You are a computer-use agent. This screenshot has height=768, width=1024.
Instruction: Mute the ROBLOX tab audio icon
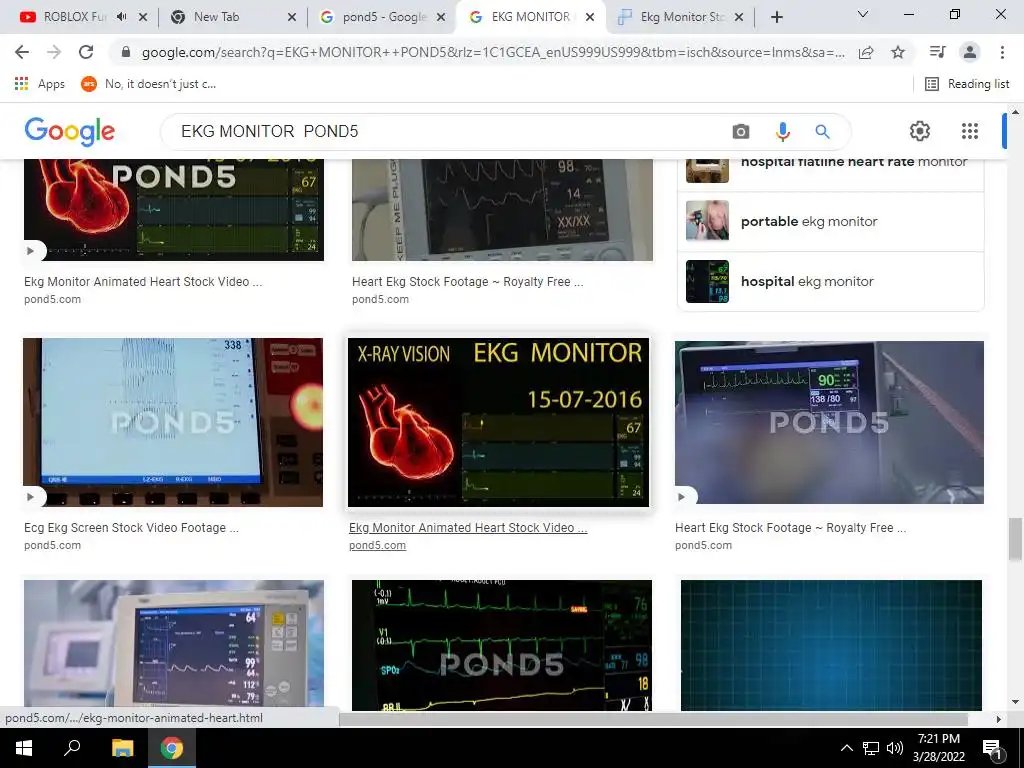pos(121,17)
